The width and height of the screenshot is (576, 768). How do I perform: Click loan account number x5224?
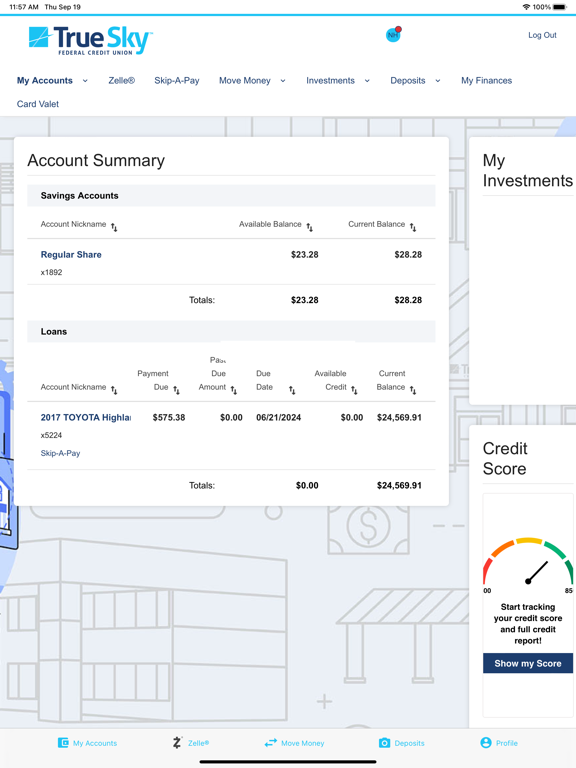[51, 435]
